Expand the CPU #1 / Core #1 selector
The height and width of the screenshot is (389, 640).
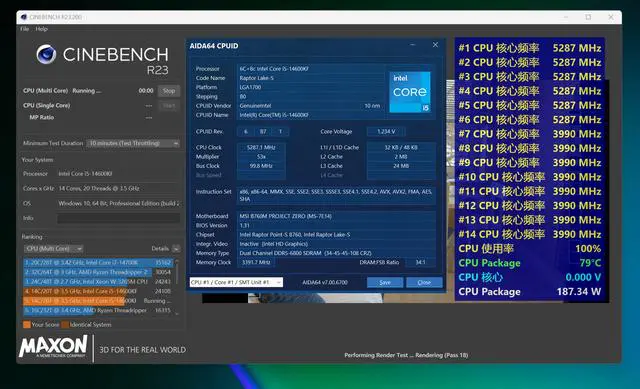(x=236, y=282)
